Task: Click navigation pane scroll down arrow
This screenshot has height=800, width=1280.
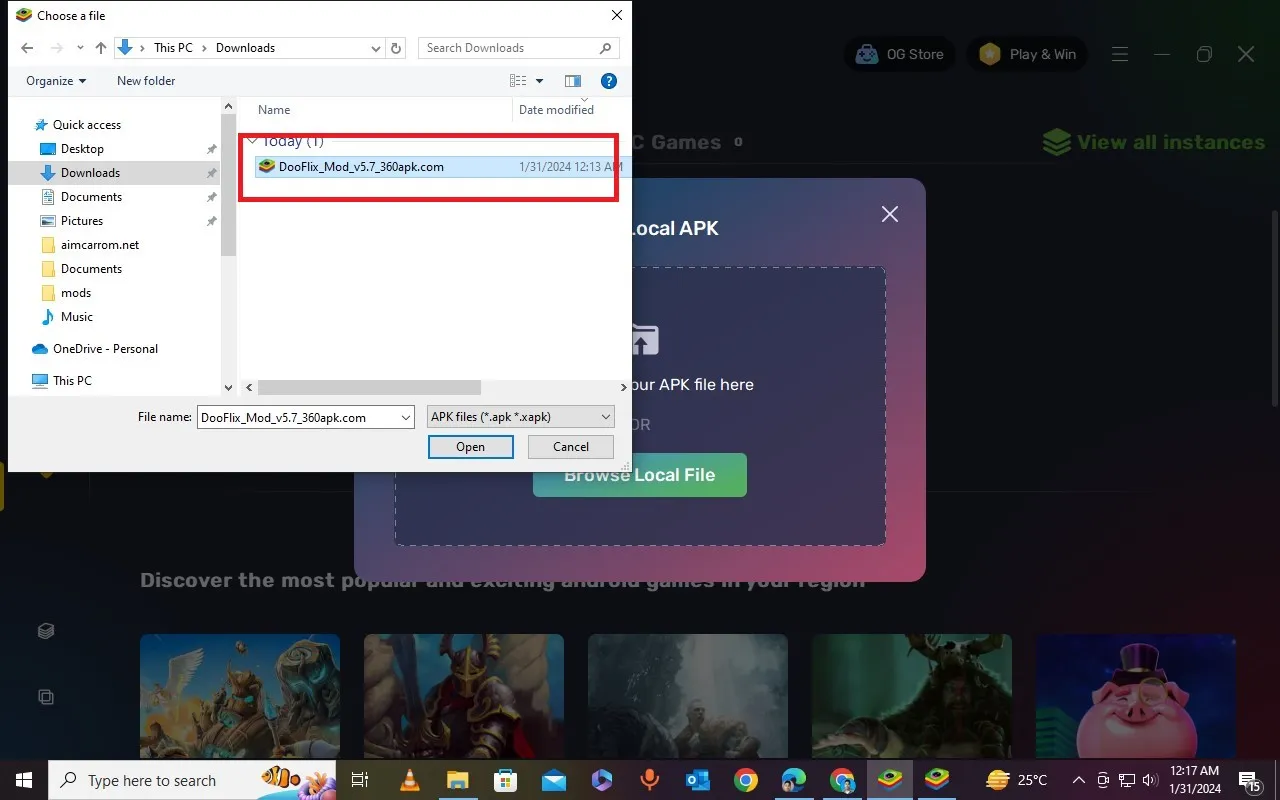Action: click(x=228, y=388)
